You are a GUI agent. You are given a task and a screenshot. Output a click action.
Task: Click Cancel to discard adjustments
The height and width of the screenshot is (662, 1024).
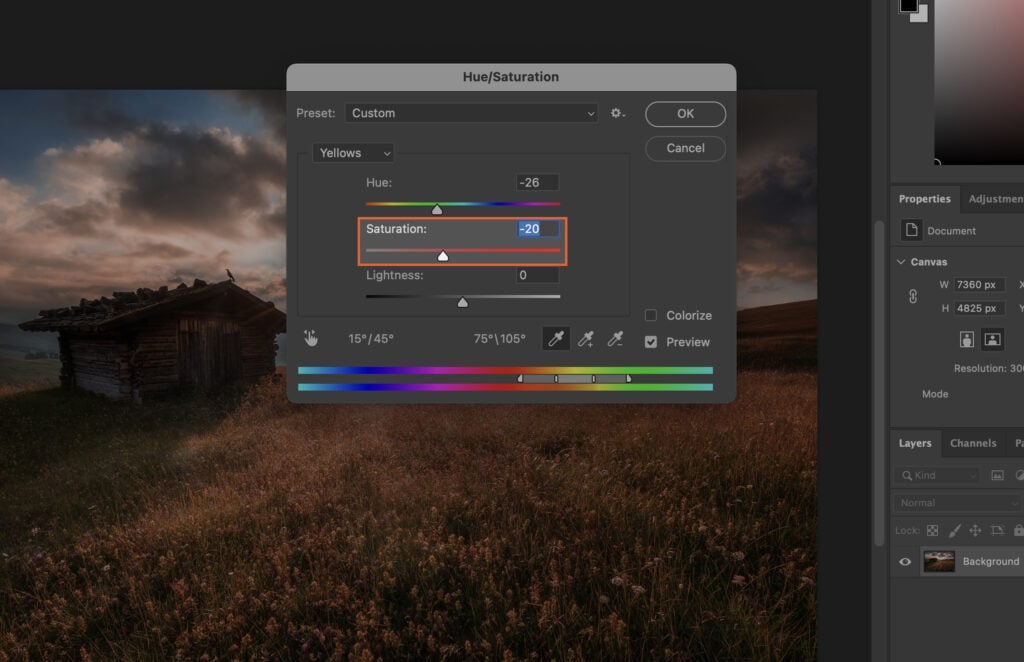(x=685, y=148)
